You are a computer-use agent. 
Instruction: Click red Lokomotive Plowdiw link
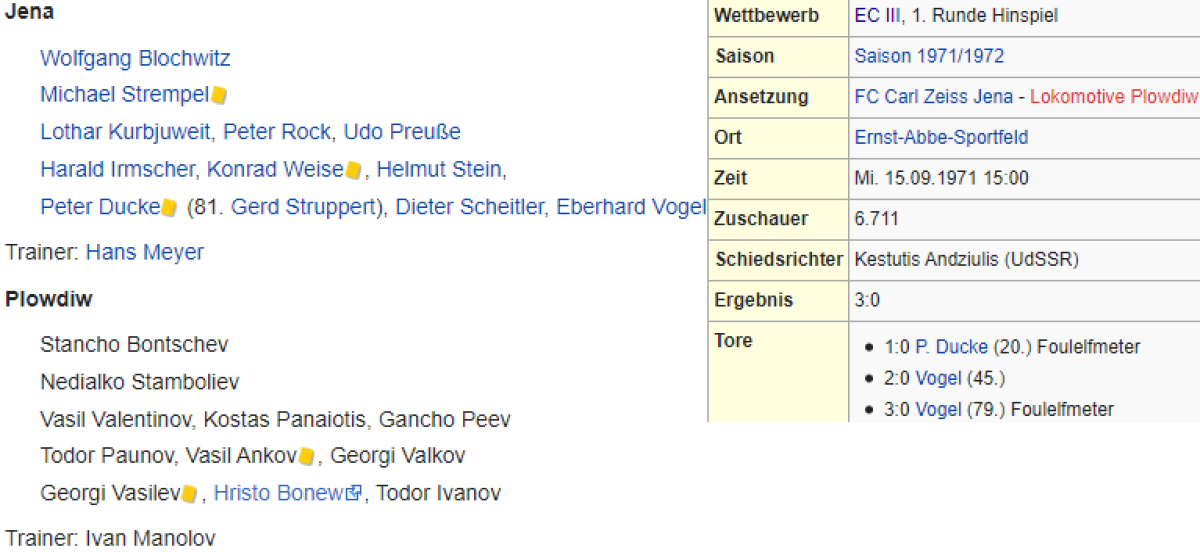1113,97
